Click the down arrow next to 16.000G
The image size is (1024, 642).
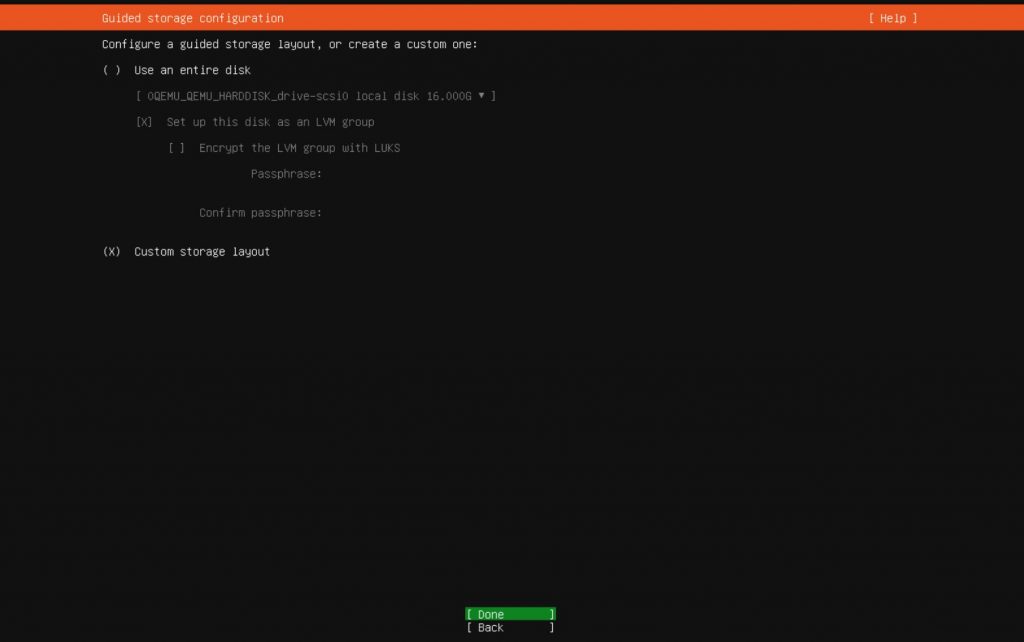pos(481,96)
